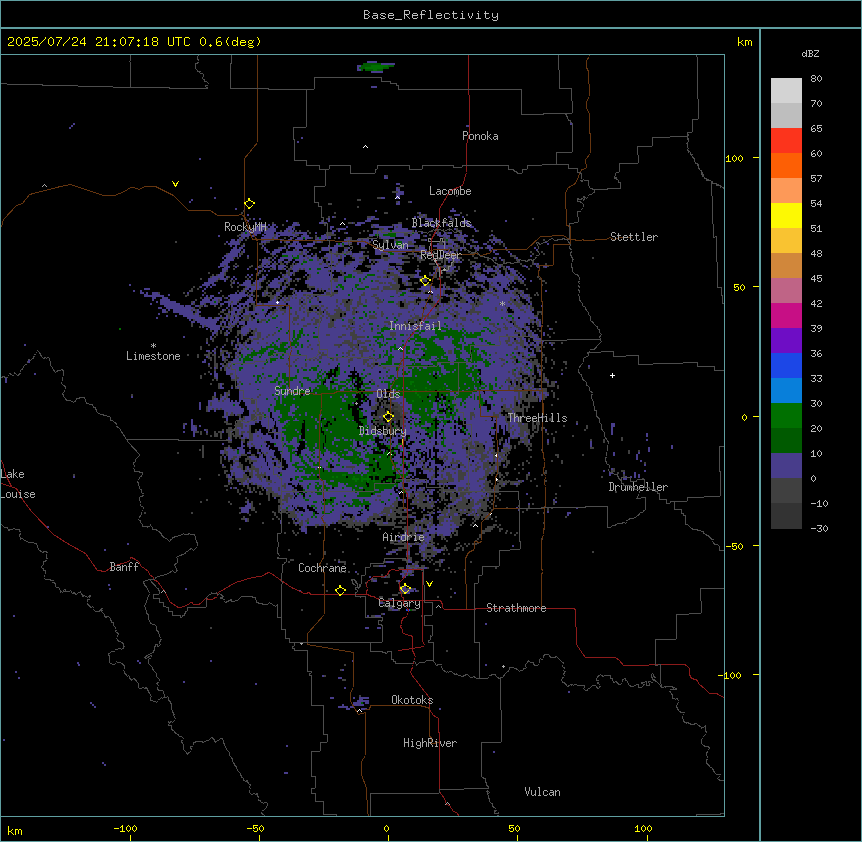Pick the yellow 51-54 dBZ legend swatch
Image resolution: width=862 pixels, height=842 pixels.
(786, 215)
